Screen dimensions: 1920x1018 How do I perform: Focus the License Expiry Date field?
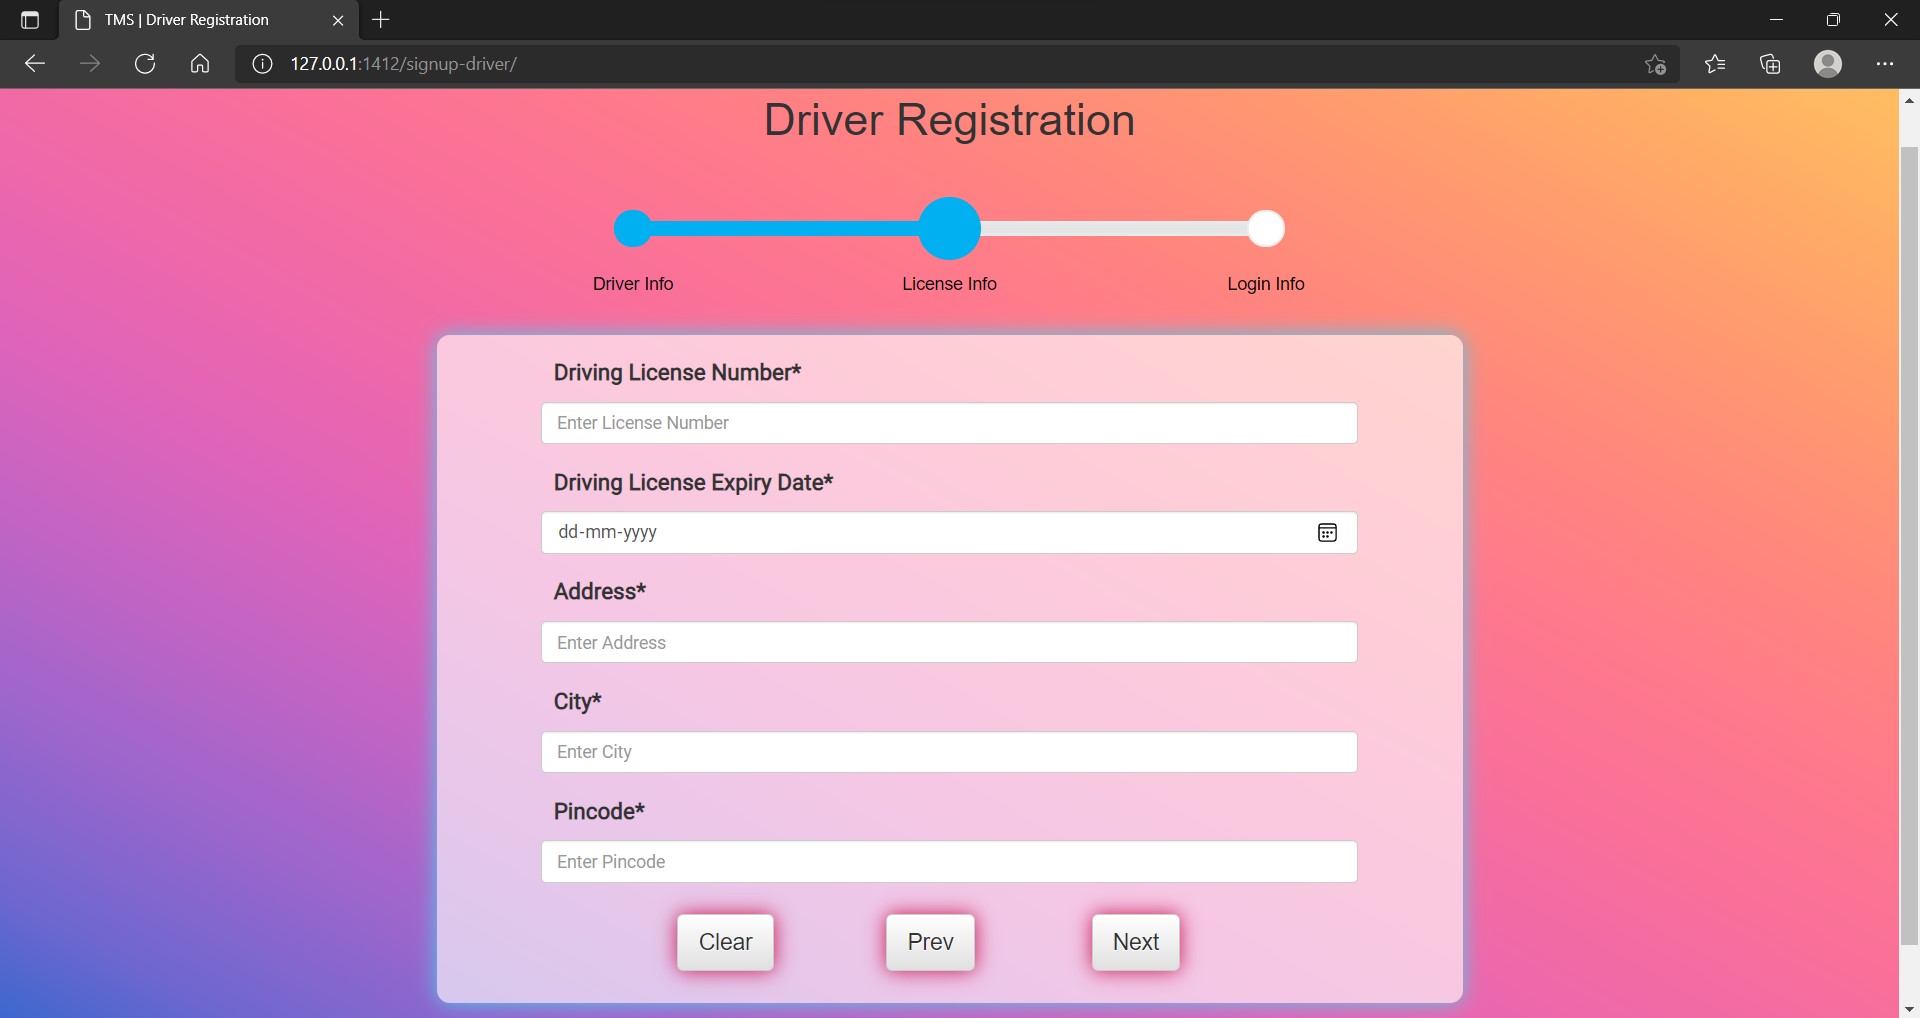pyautogui.click(x=949, y=532)
